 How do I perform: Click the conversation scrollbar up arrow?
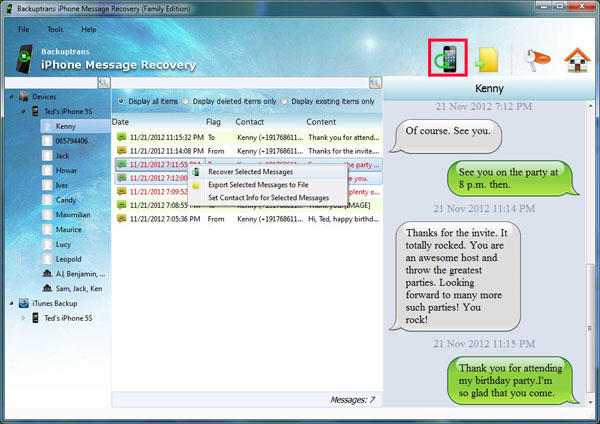[591, 105]
